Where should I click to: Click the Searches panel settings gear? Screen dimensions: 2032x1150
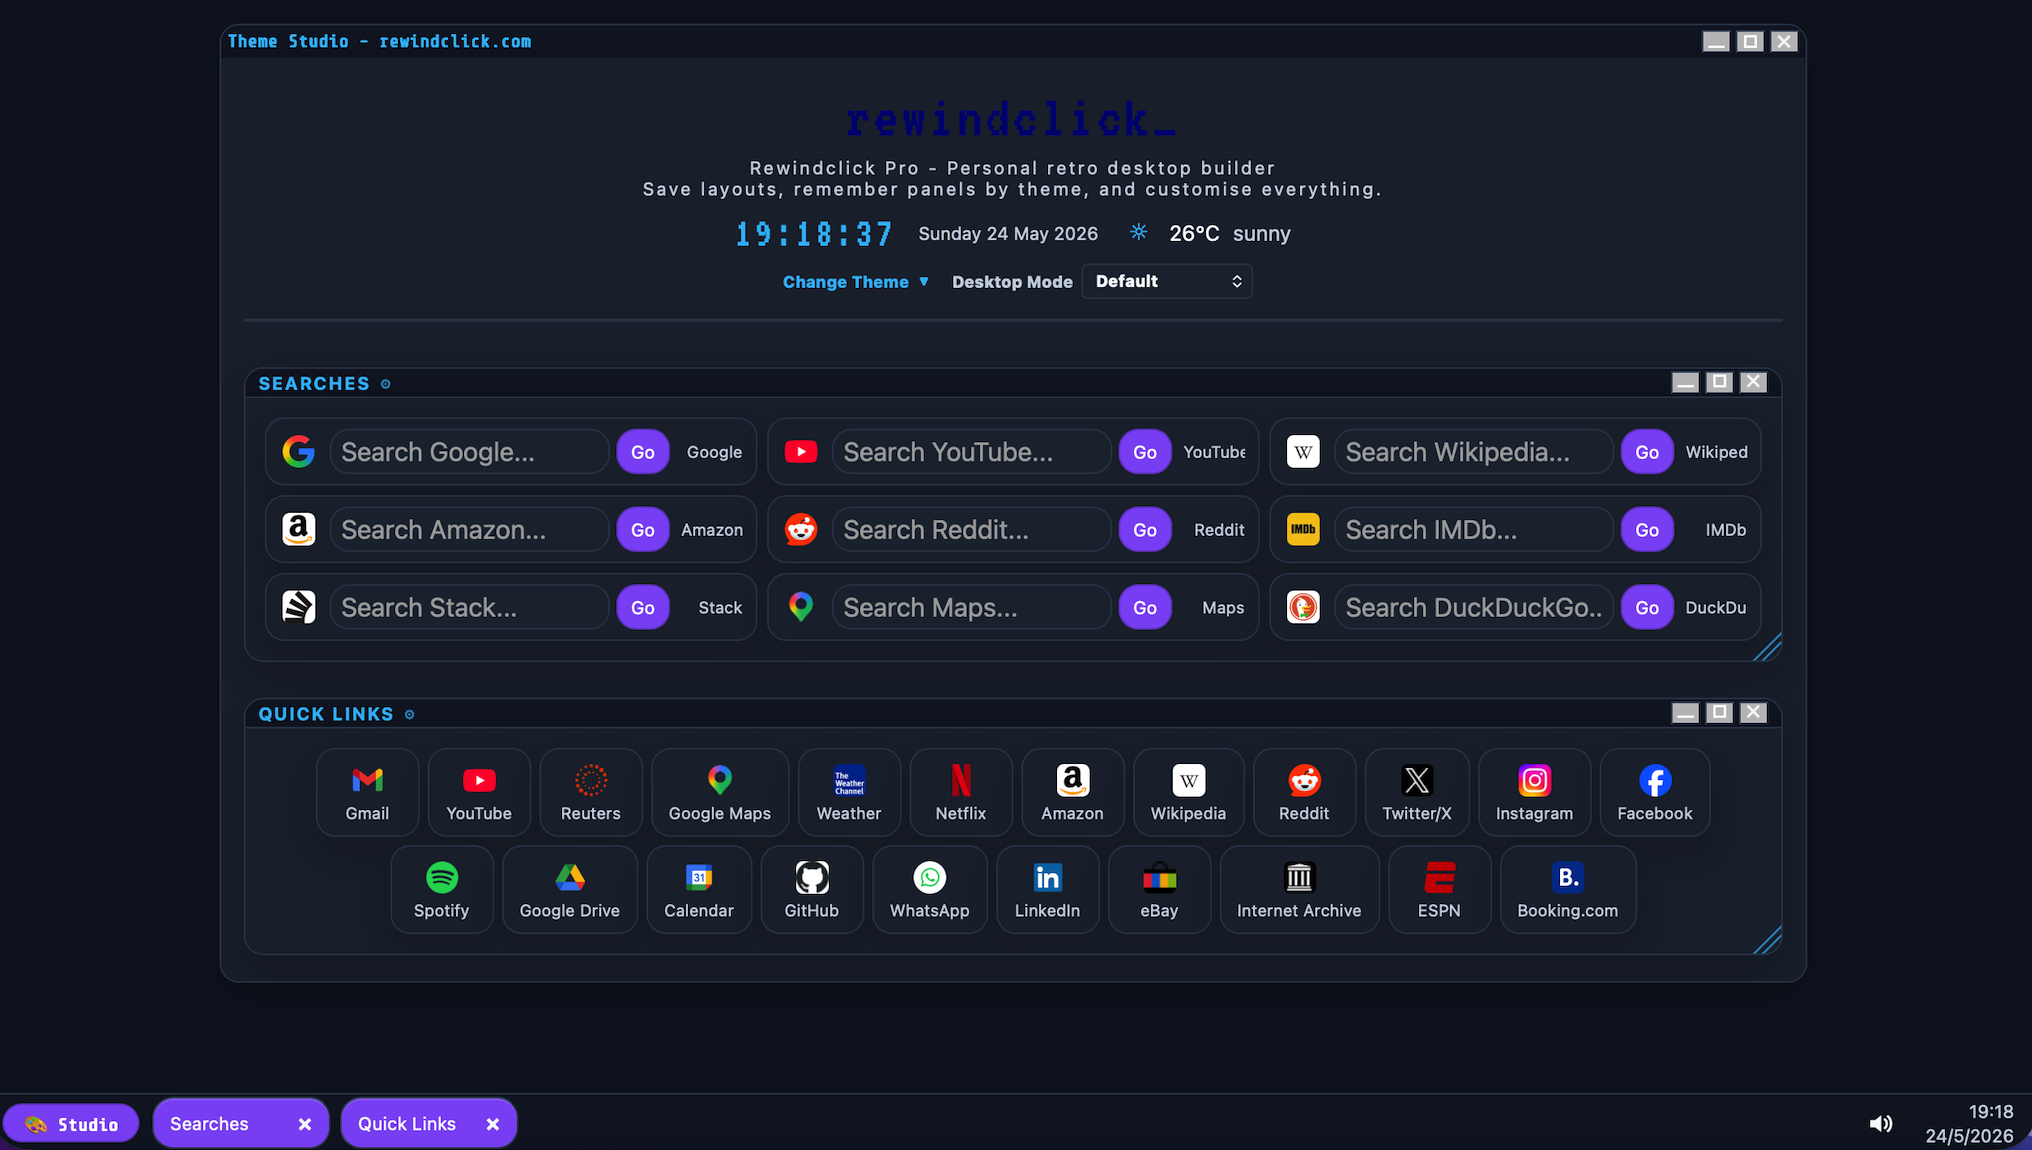coord(386,384)
